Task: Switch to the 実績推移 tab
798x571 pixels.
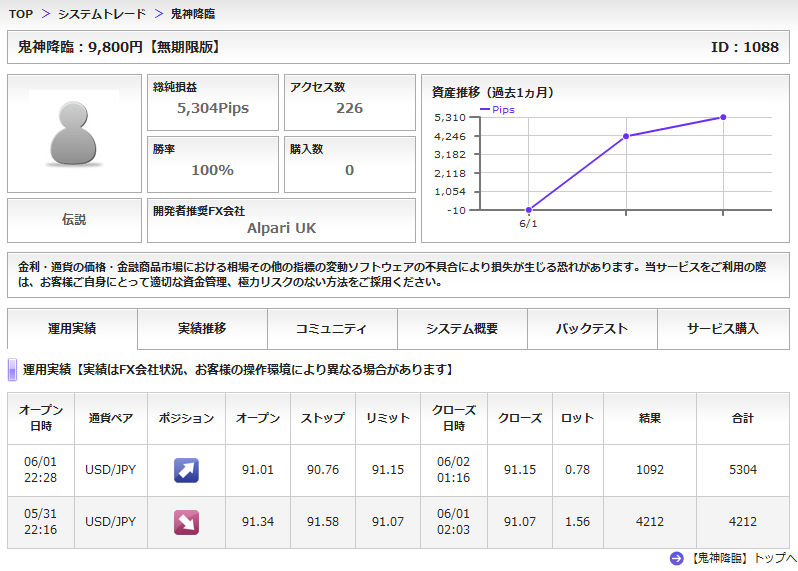Action: click(203, 329)
